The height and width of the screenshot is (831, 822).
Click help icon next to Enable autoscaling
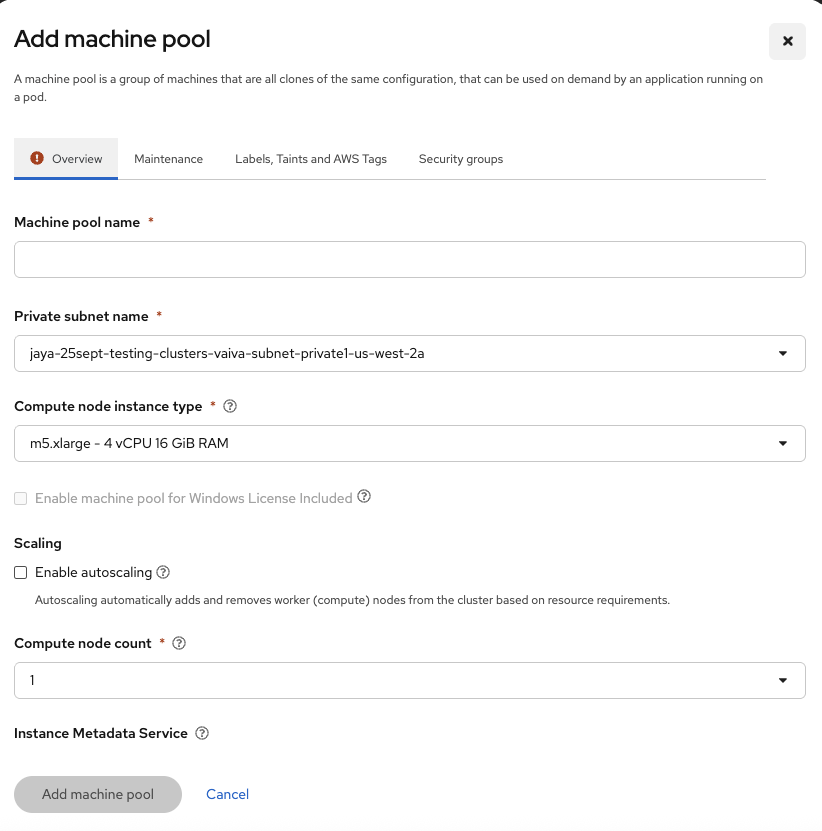164,573
